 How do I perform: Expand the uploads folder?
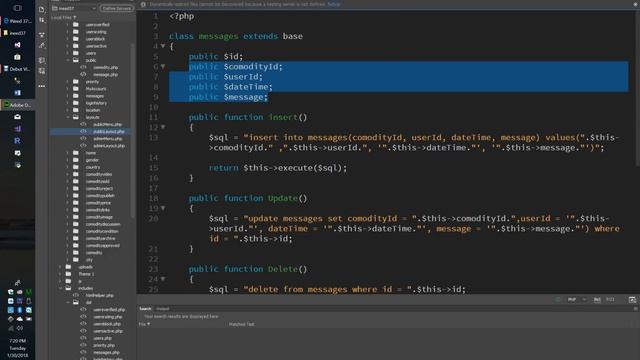point(60,267)
